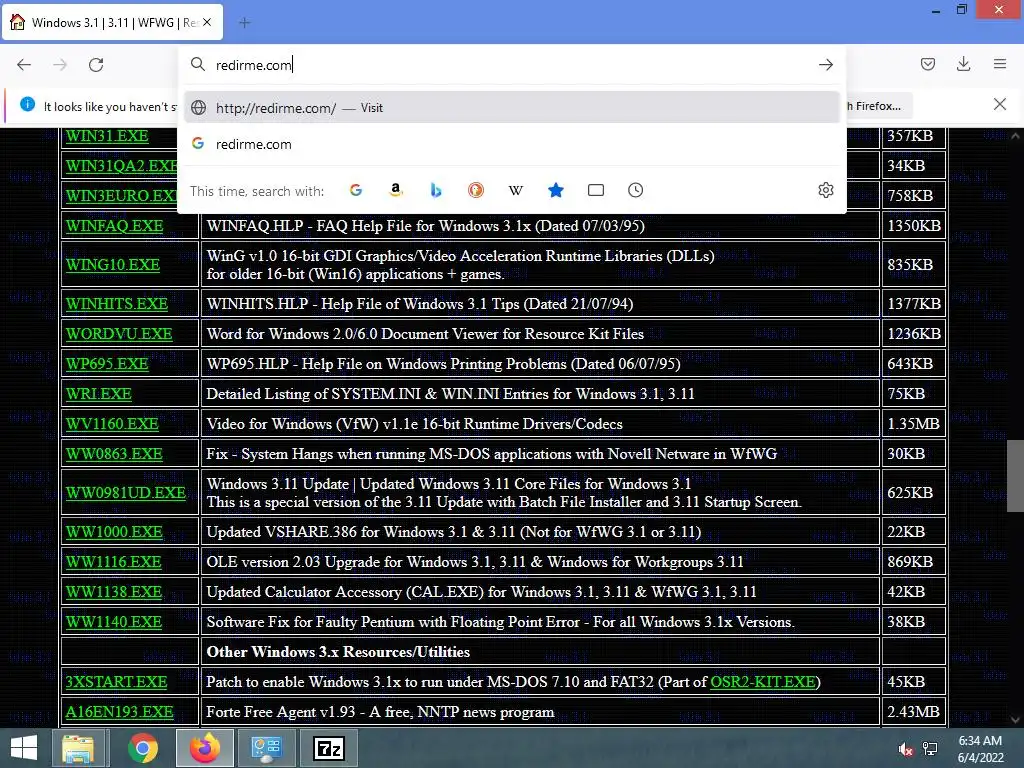Open the Windows Start menu
The width and height of the screenshot is (1024, 768).
[24, 748]
